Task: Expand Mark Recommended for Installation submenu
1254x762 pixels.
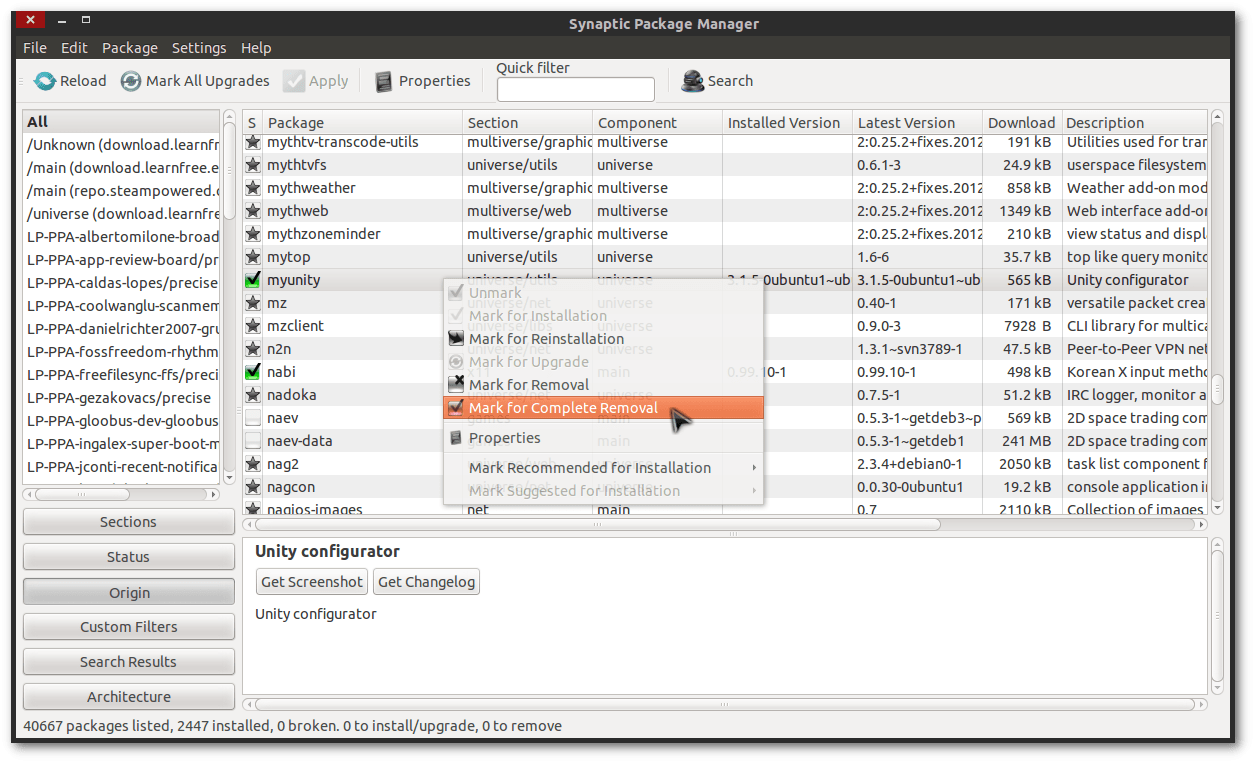Action: (603, 468)
